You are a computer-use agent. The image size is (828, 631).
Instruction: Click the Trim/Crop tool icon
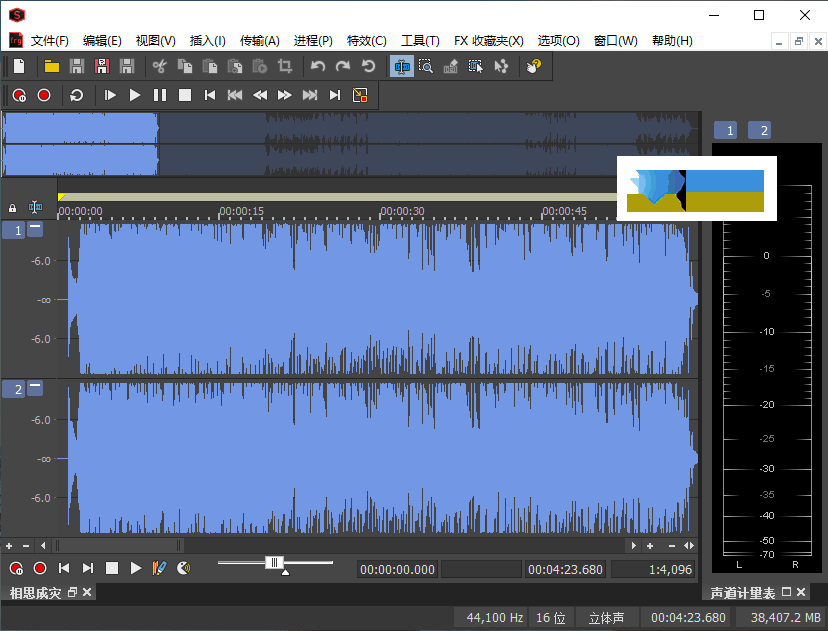(285, 66)
